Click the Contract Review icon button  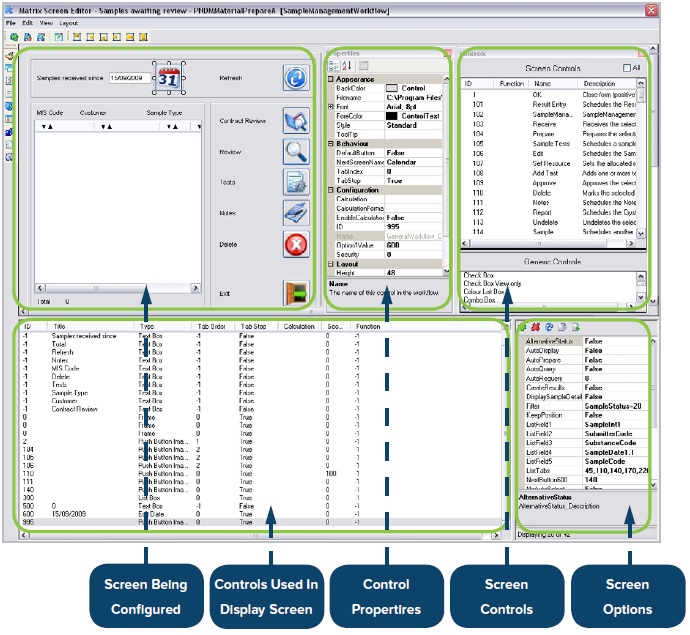pos(296,121)
